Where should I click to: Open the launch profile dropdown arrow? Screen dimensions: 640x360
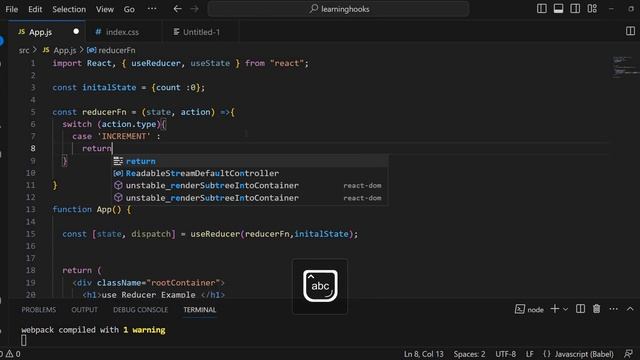[x=565, y=309]
